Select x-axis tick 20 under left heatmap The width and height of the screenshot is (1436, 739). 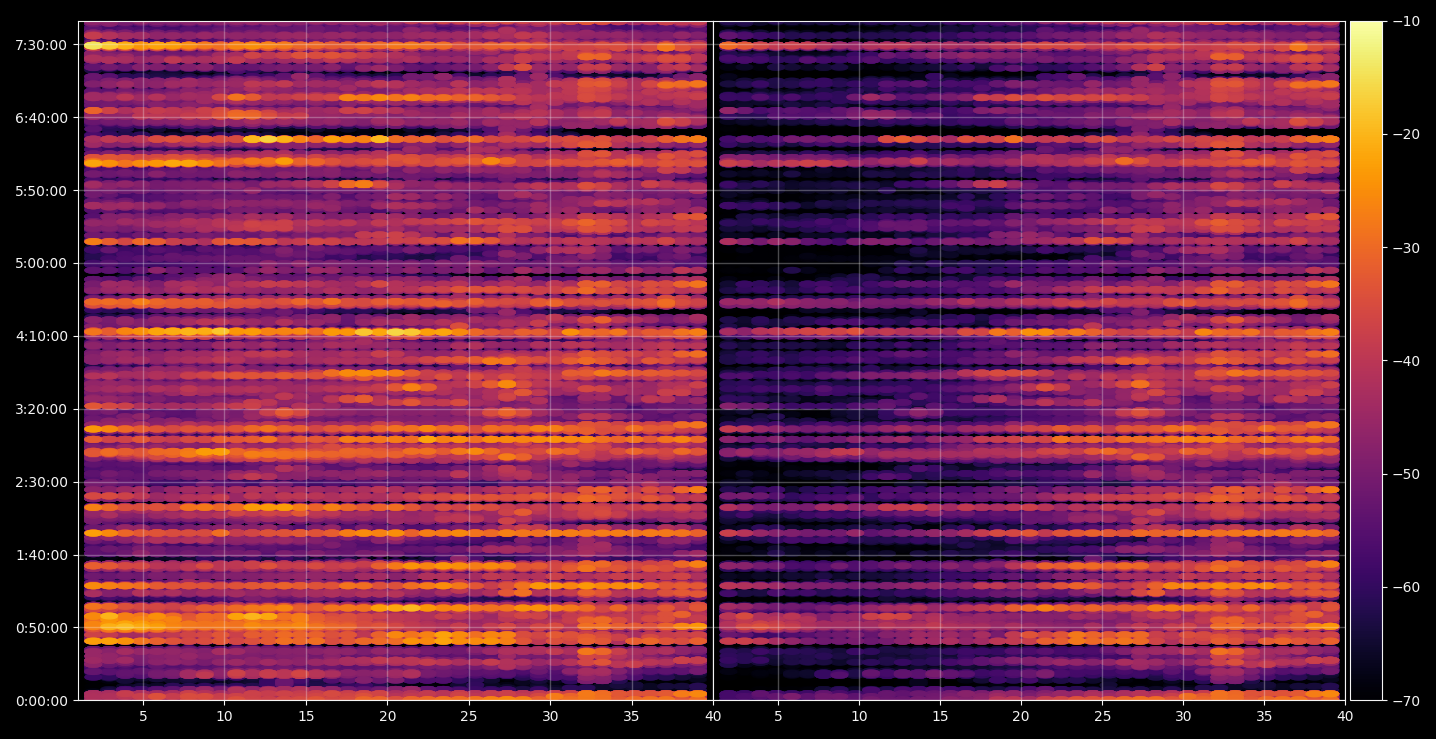[x=387, y=716]
